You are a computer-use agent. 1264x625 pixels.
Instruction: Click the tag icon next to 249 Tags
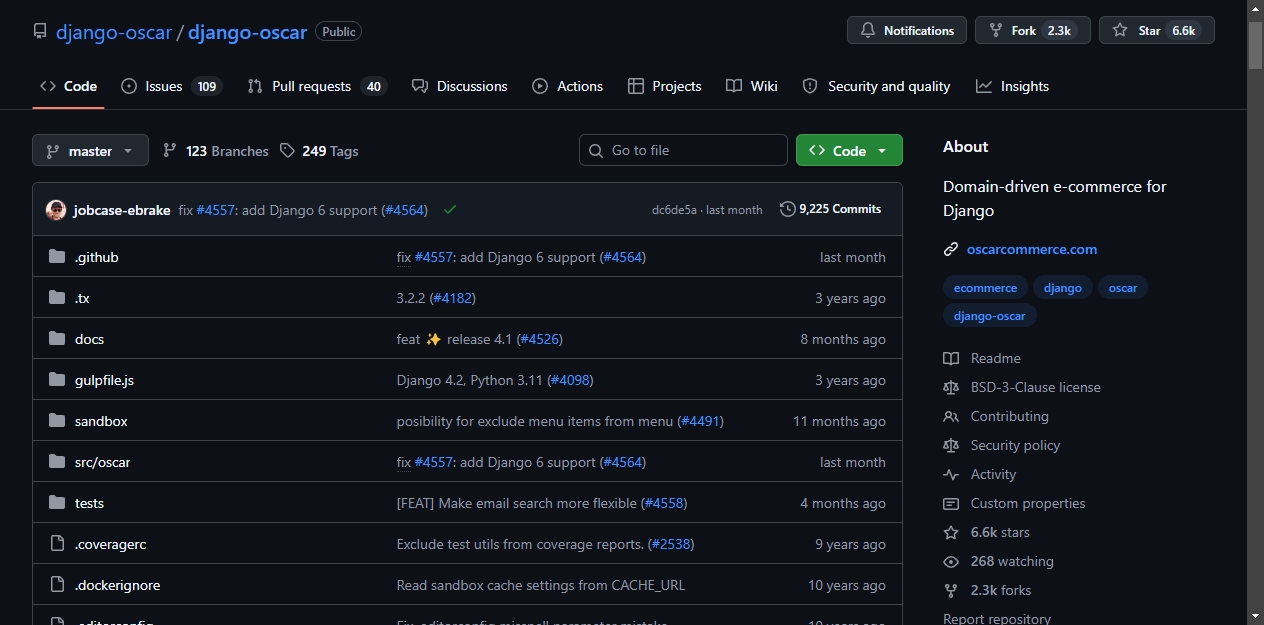pos(287,151)
